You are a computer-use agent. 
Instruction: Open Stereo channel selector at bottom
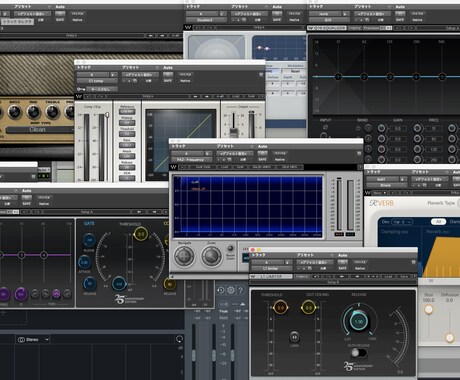pyautogui.click(x=33, y=339)
